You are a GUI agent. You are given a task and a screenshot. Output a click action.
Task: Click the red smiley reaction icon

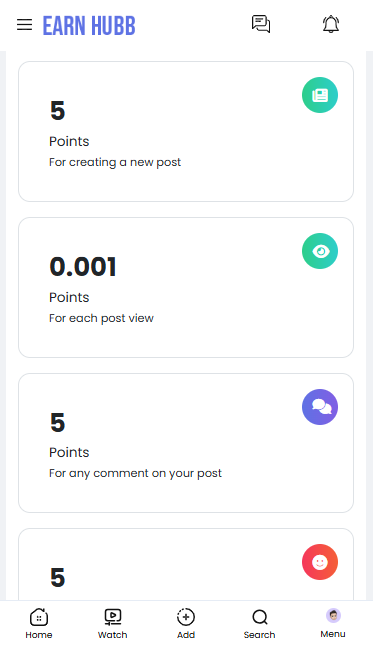(320, 562)
